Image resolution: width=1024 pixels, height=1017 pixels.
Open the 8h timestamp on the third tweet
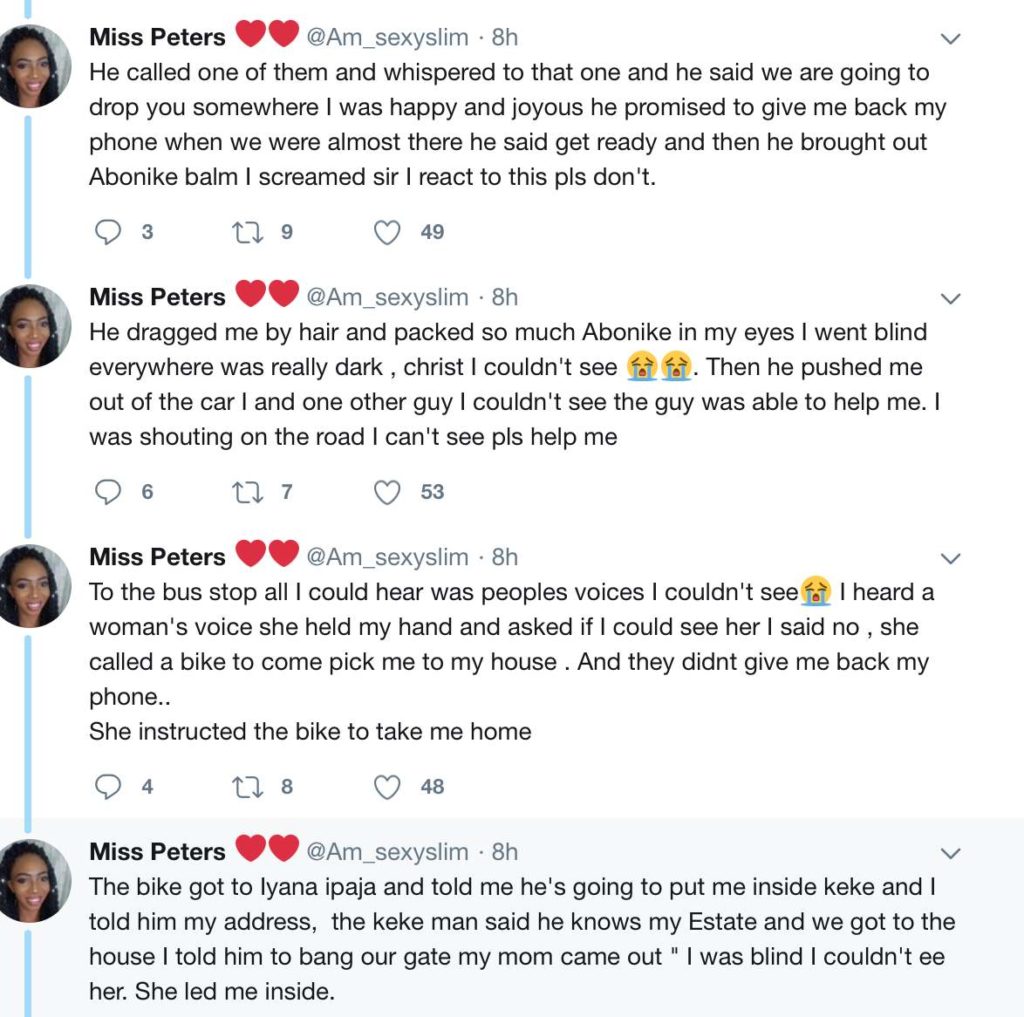click(x=505, y=556)
